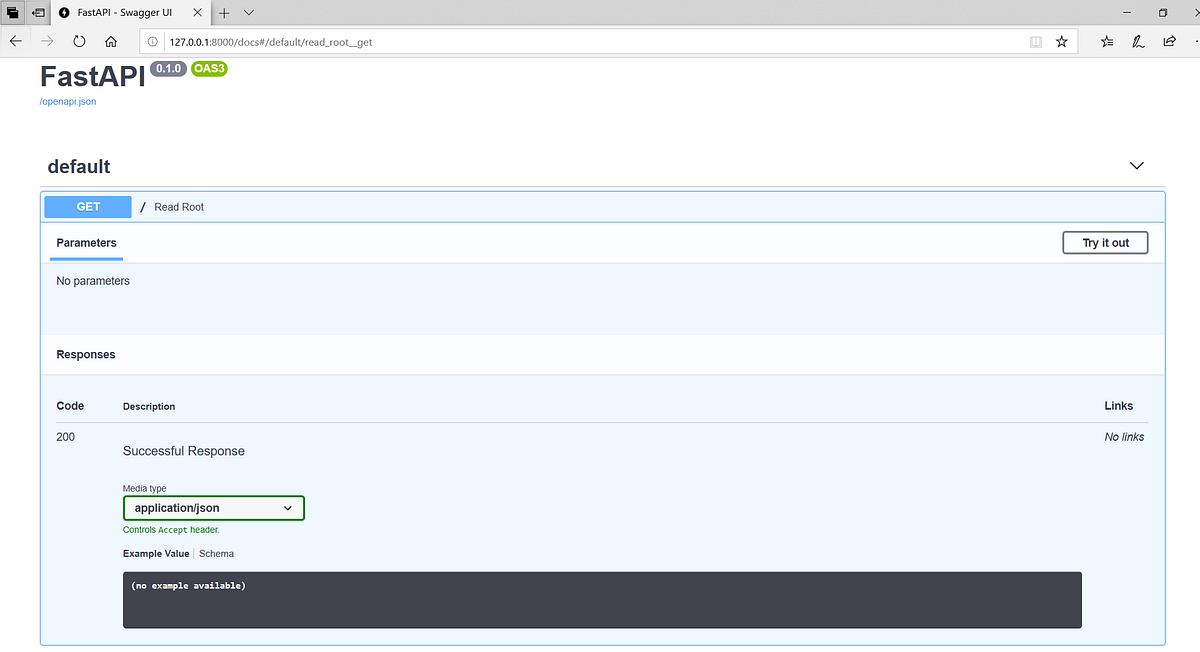
Task: View site information icon in the address bar
Action: (151, 41)
